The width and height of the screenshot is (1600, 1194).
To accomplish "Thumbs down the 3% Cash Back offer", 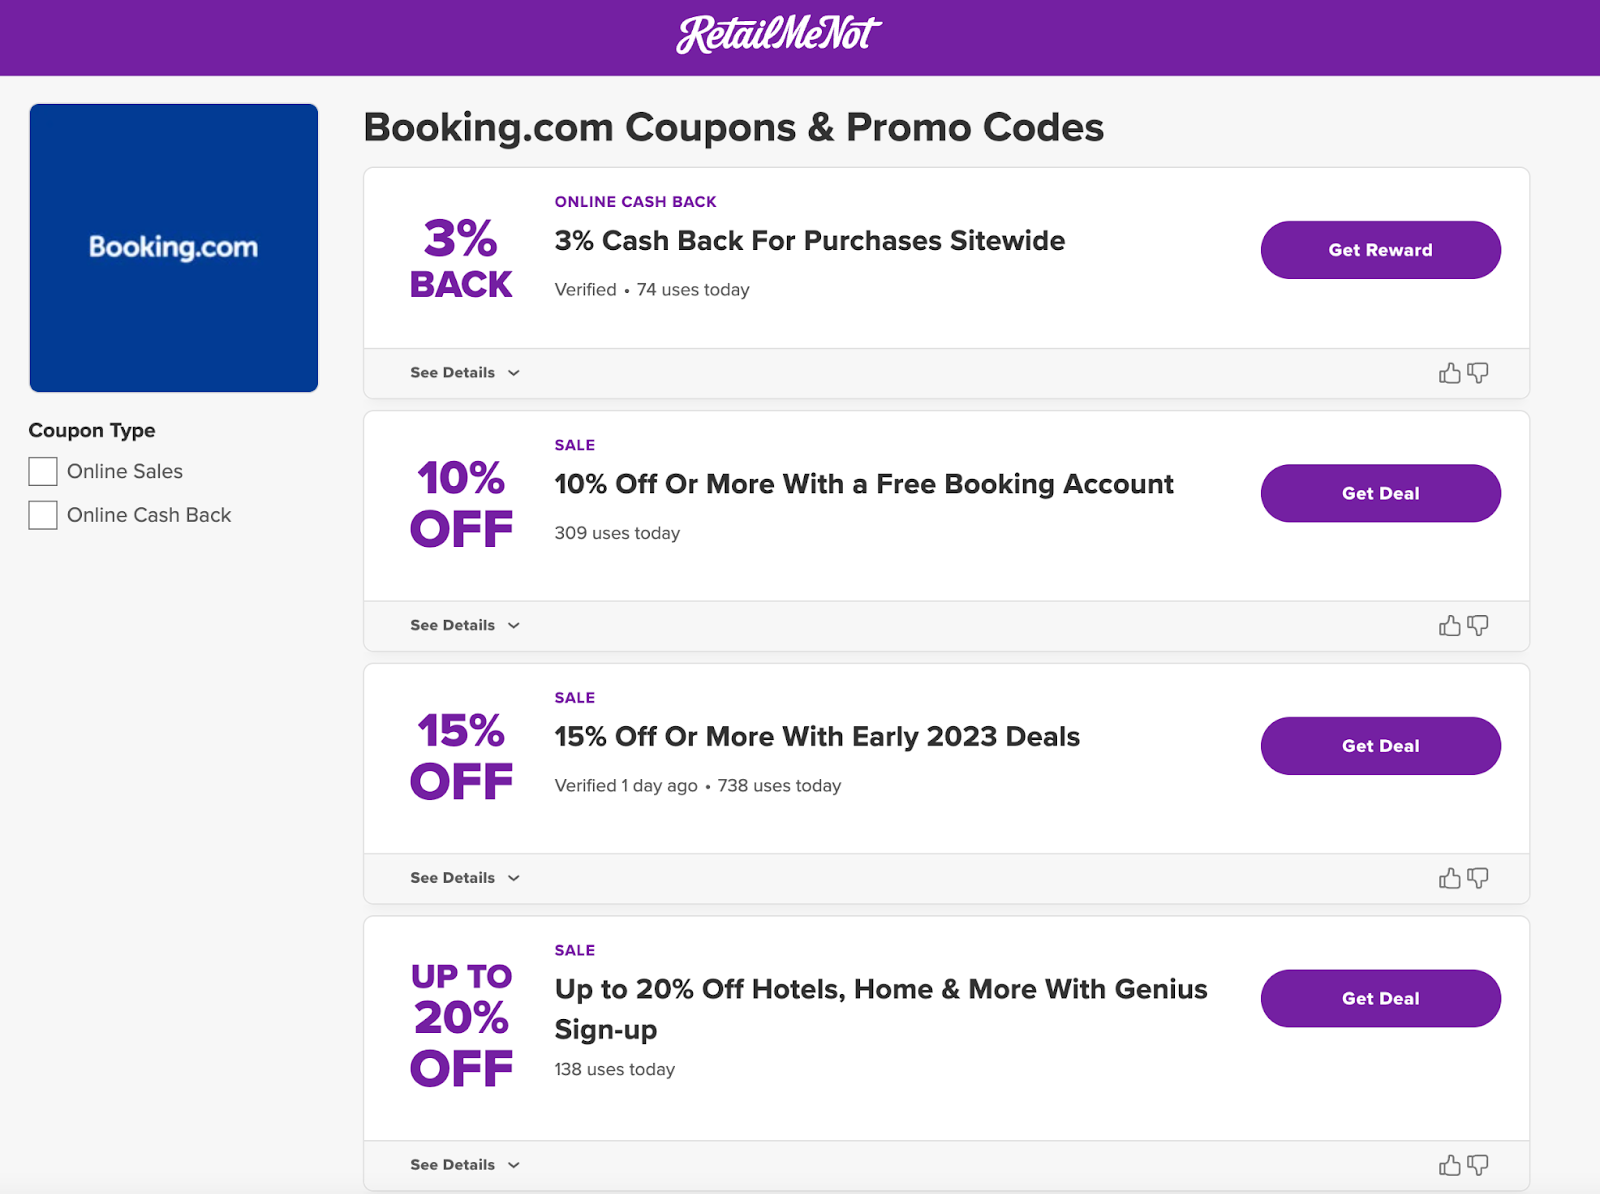I will coord(1478,373).
